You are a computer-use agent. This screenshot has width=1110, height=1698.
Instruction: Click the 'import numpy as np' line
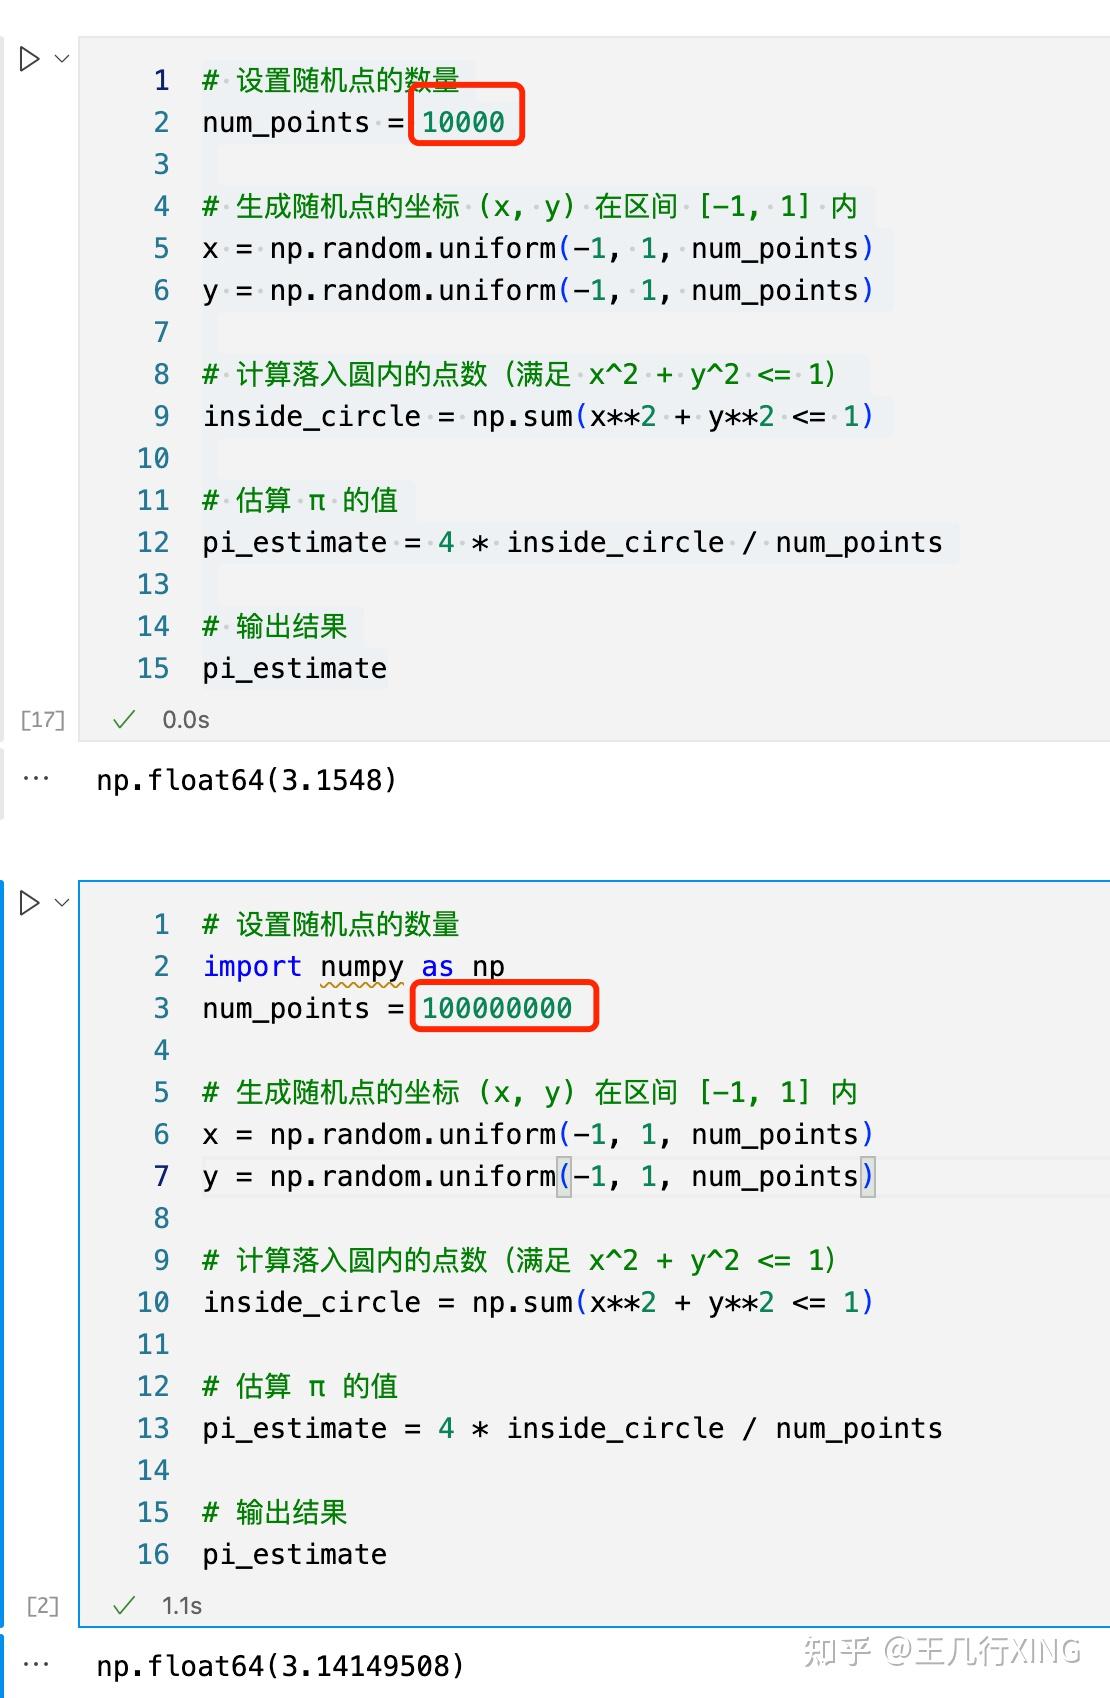click(354, 967)
